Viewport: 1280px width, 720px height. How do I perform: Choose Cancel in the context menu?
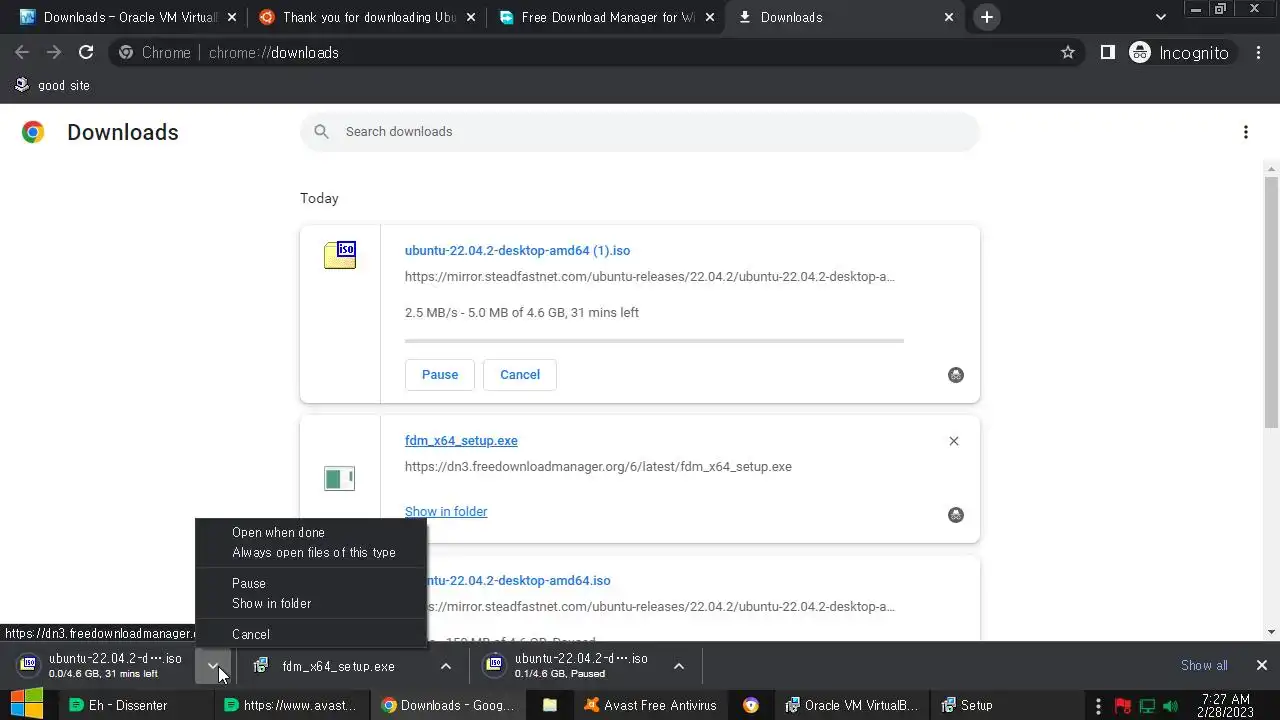(x=251, y=634)
